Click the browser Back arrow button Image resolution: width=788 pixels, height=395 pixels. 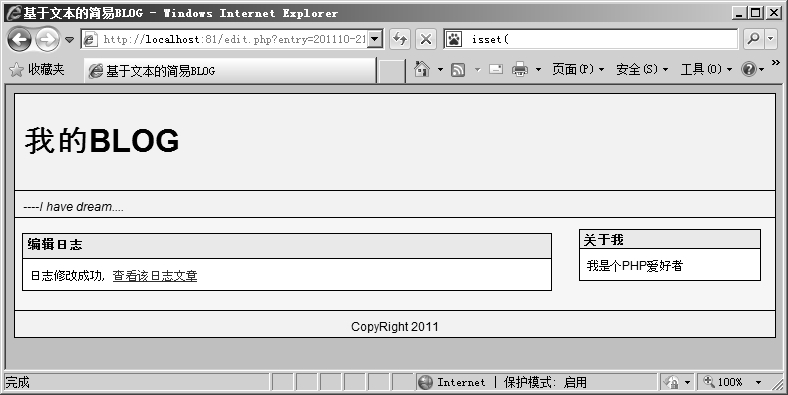(19, 39)
